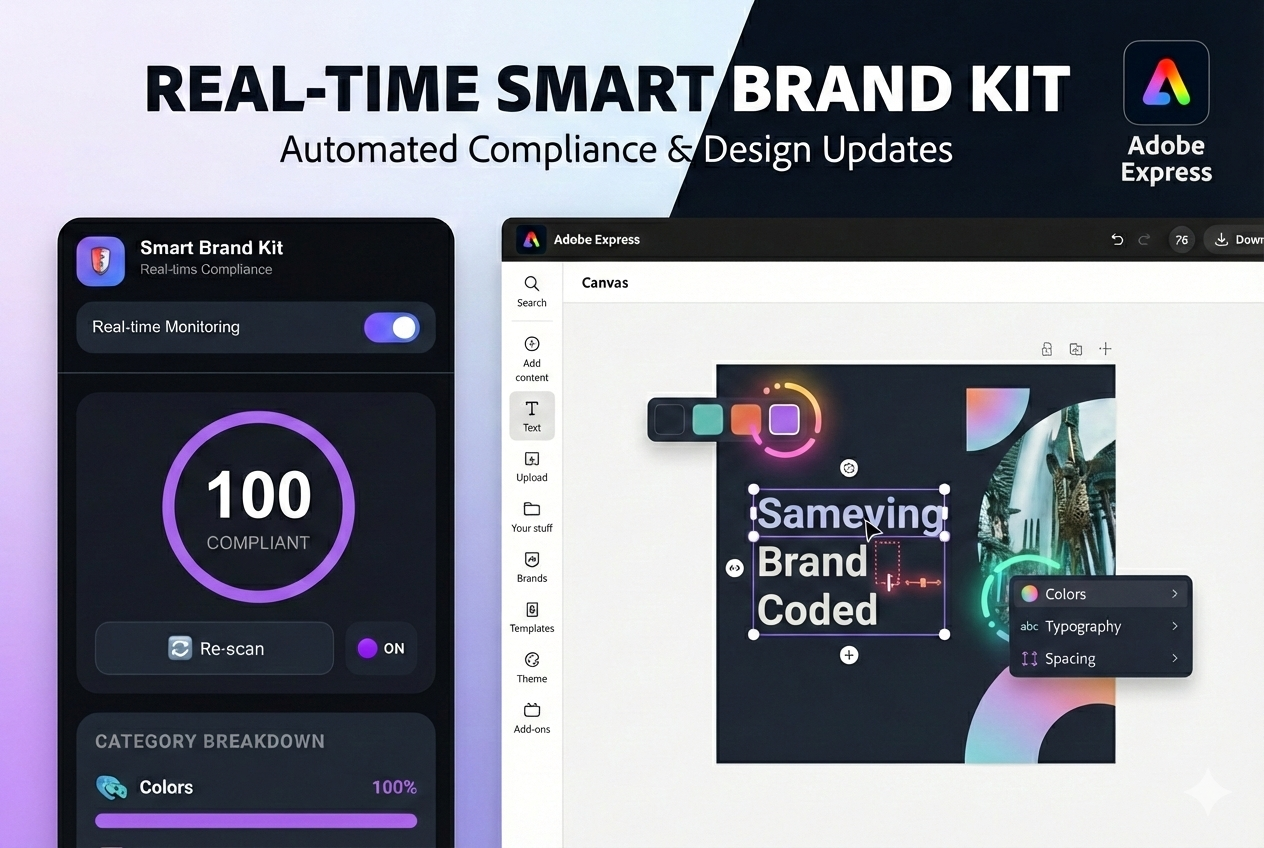The image size is (1264, 848).
Task: Select Spacing in context menu
Action: (1101, 658)
